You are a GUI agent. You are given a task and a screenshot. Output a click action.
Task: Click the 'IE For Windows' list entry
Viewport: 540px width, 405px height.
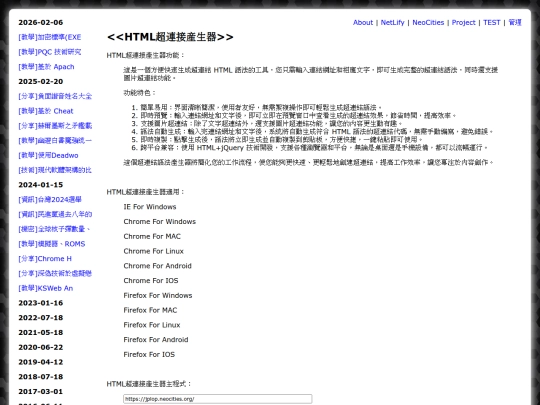(150, 207)
